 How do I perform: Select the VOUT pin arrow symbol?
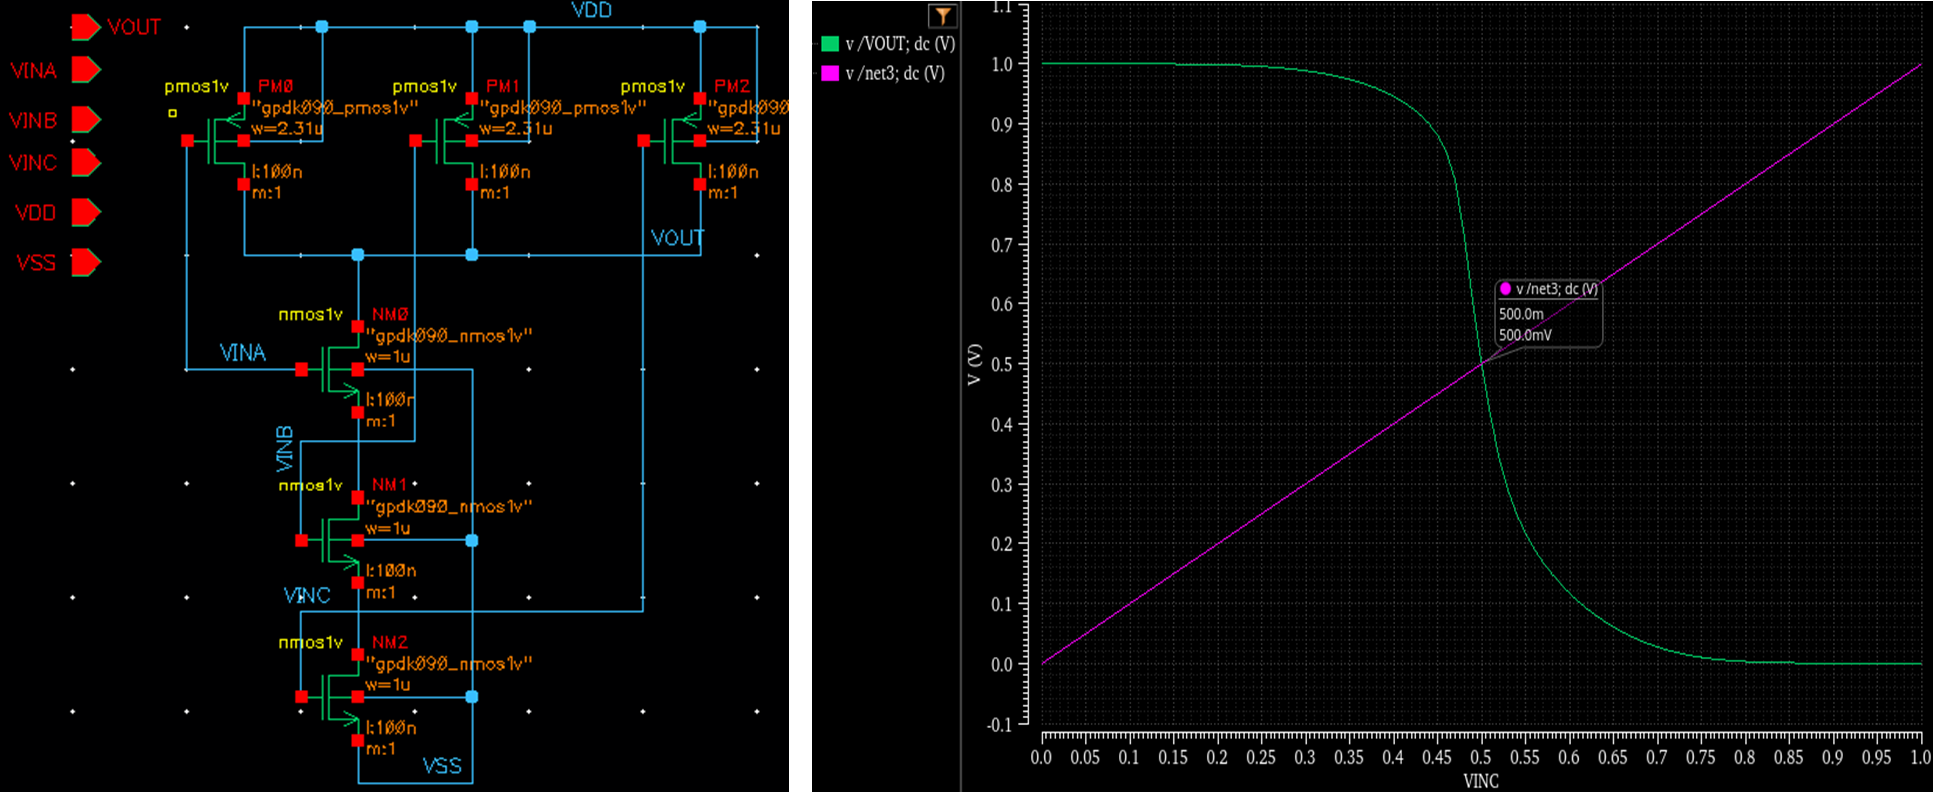tap(86, 27)
